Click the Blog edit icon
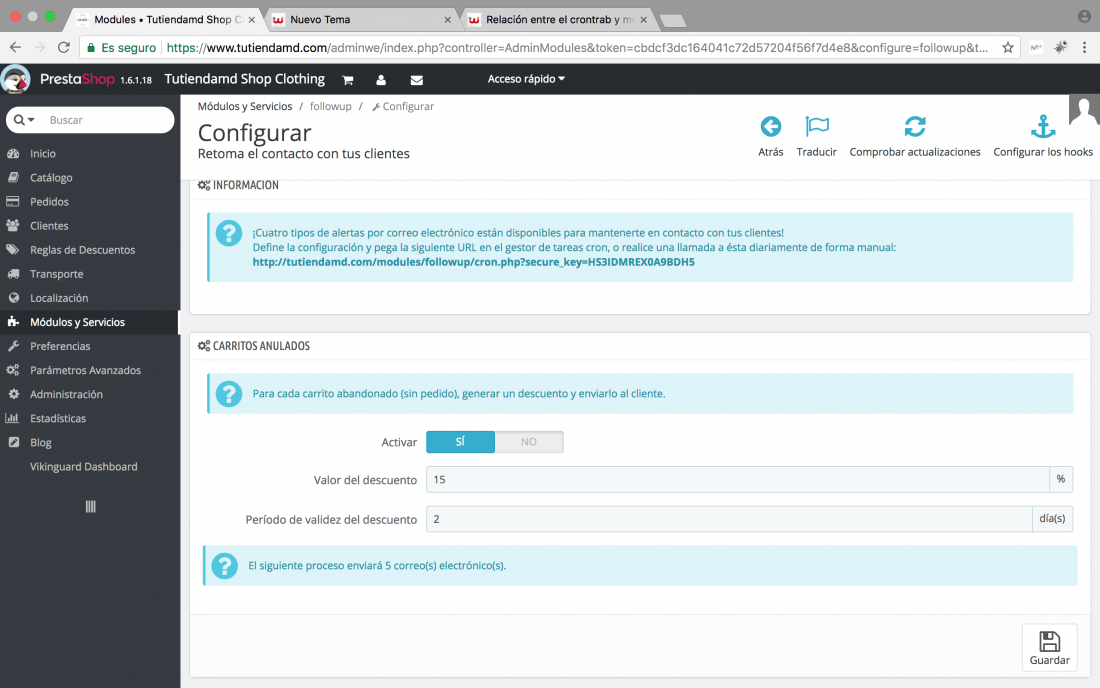The width and height of the screenshot is (1100, 688). point(13,443)
